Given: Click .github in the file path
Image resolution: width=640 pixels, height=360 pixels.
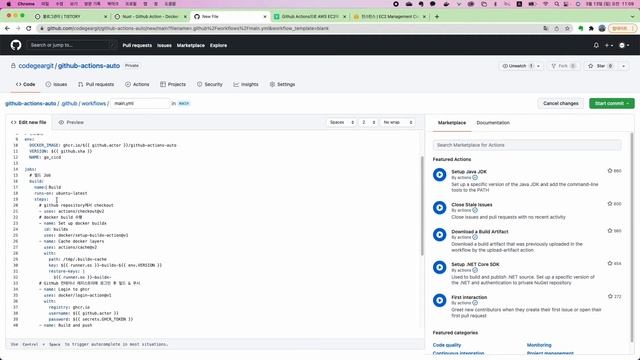Looking at the screenshot, I should pos(69,103).
